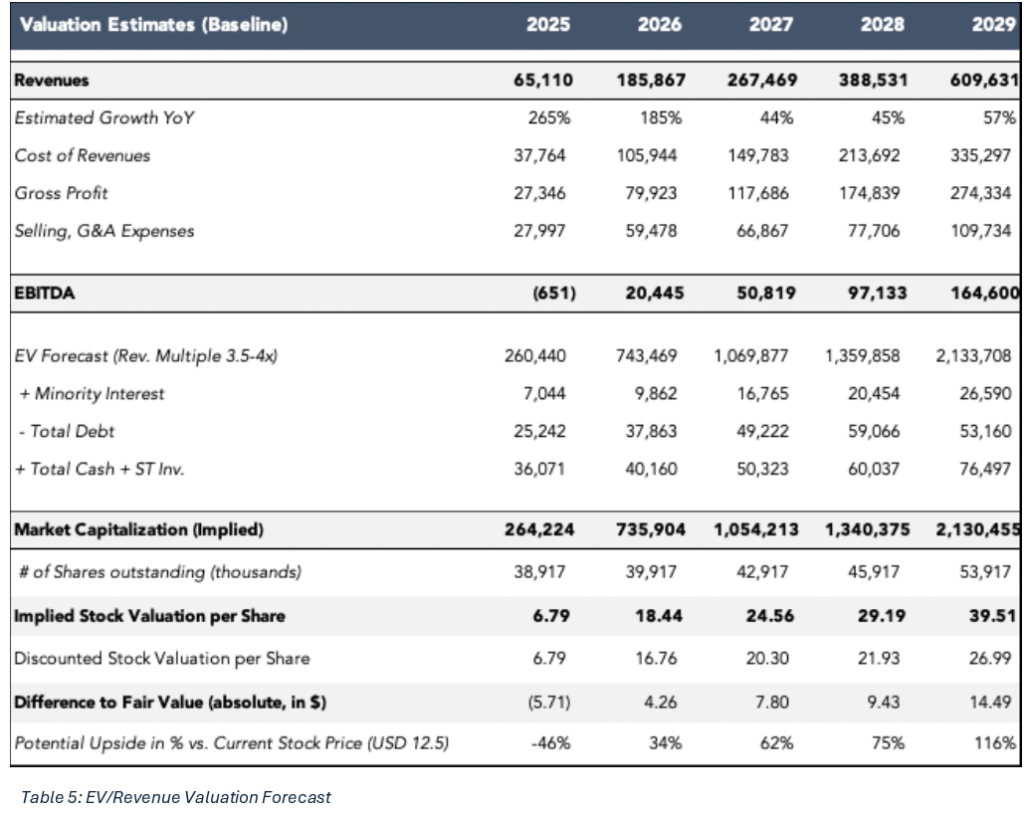Select the 2028 column header

[x=882, y=25]
